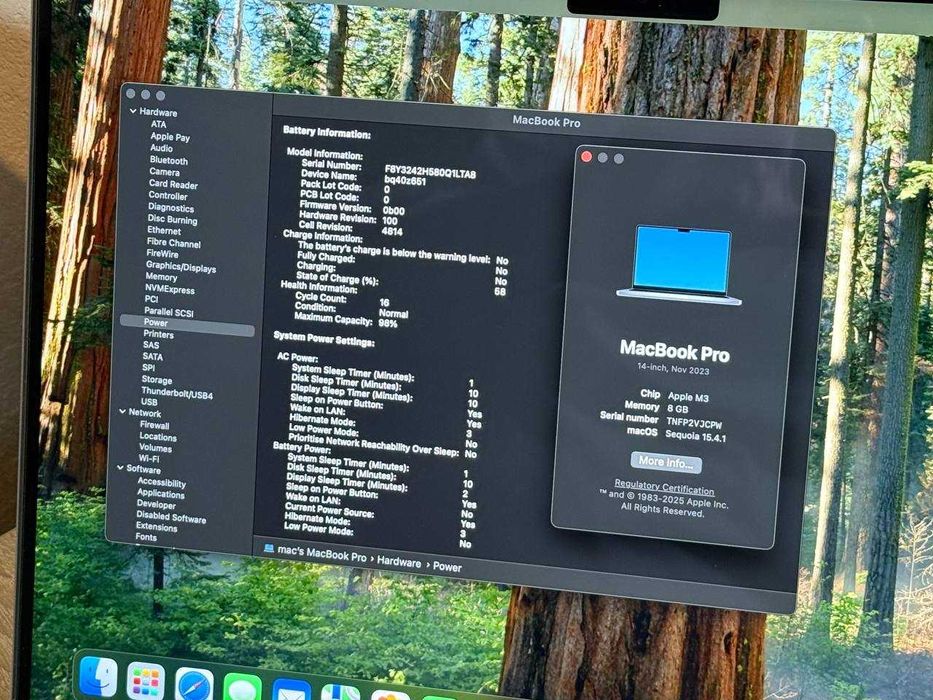Select Ethernet in the sidebar

pos(164,231)
